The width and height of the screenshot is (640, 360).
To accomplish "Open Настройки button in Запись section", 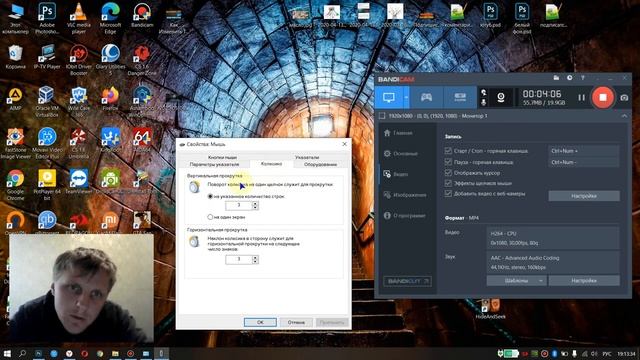I will tap(584, 196).
